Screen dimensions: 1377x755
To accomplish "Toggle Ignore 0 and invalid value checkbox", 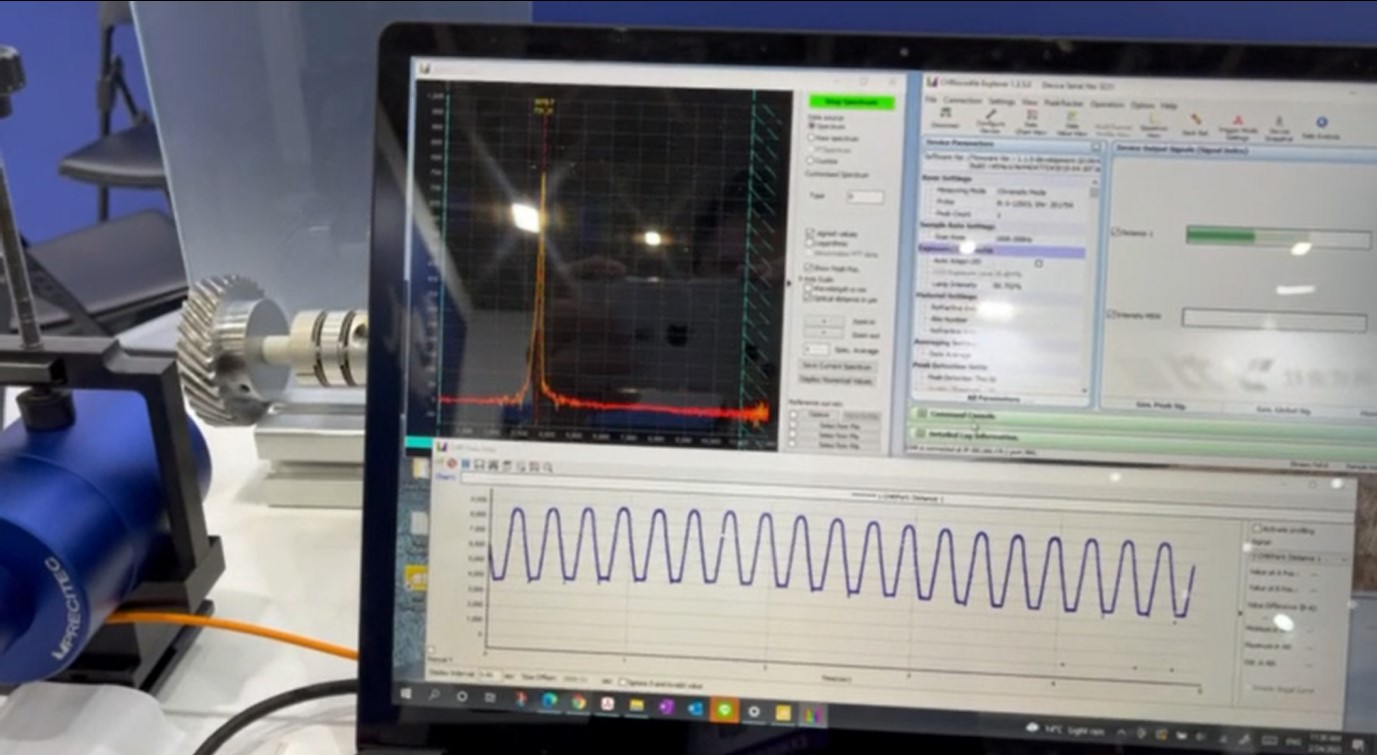I will point(623,682).
